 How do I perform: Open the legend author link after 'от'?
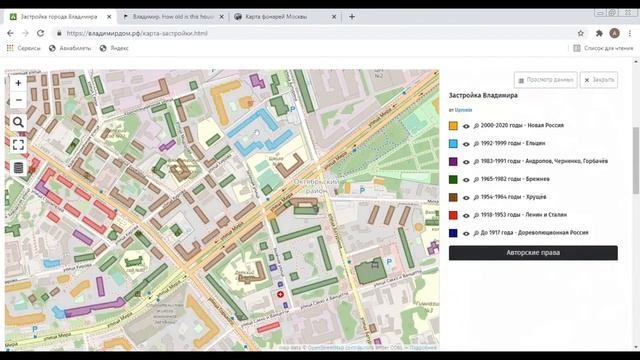463,110
